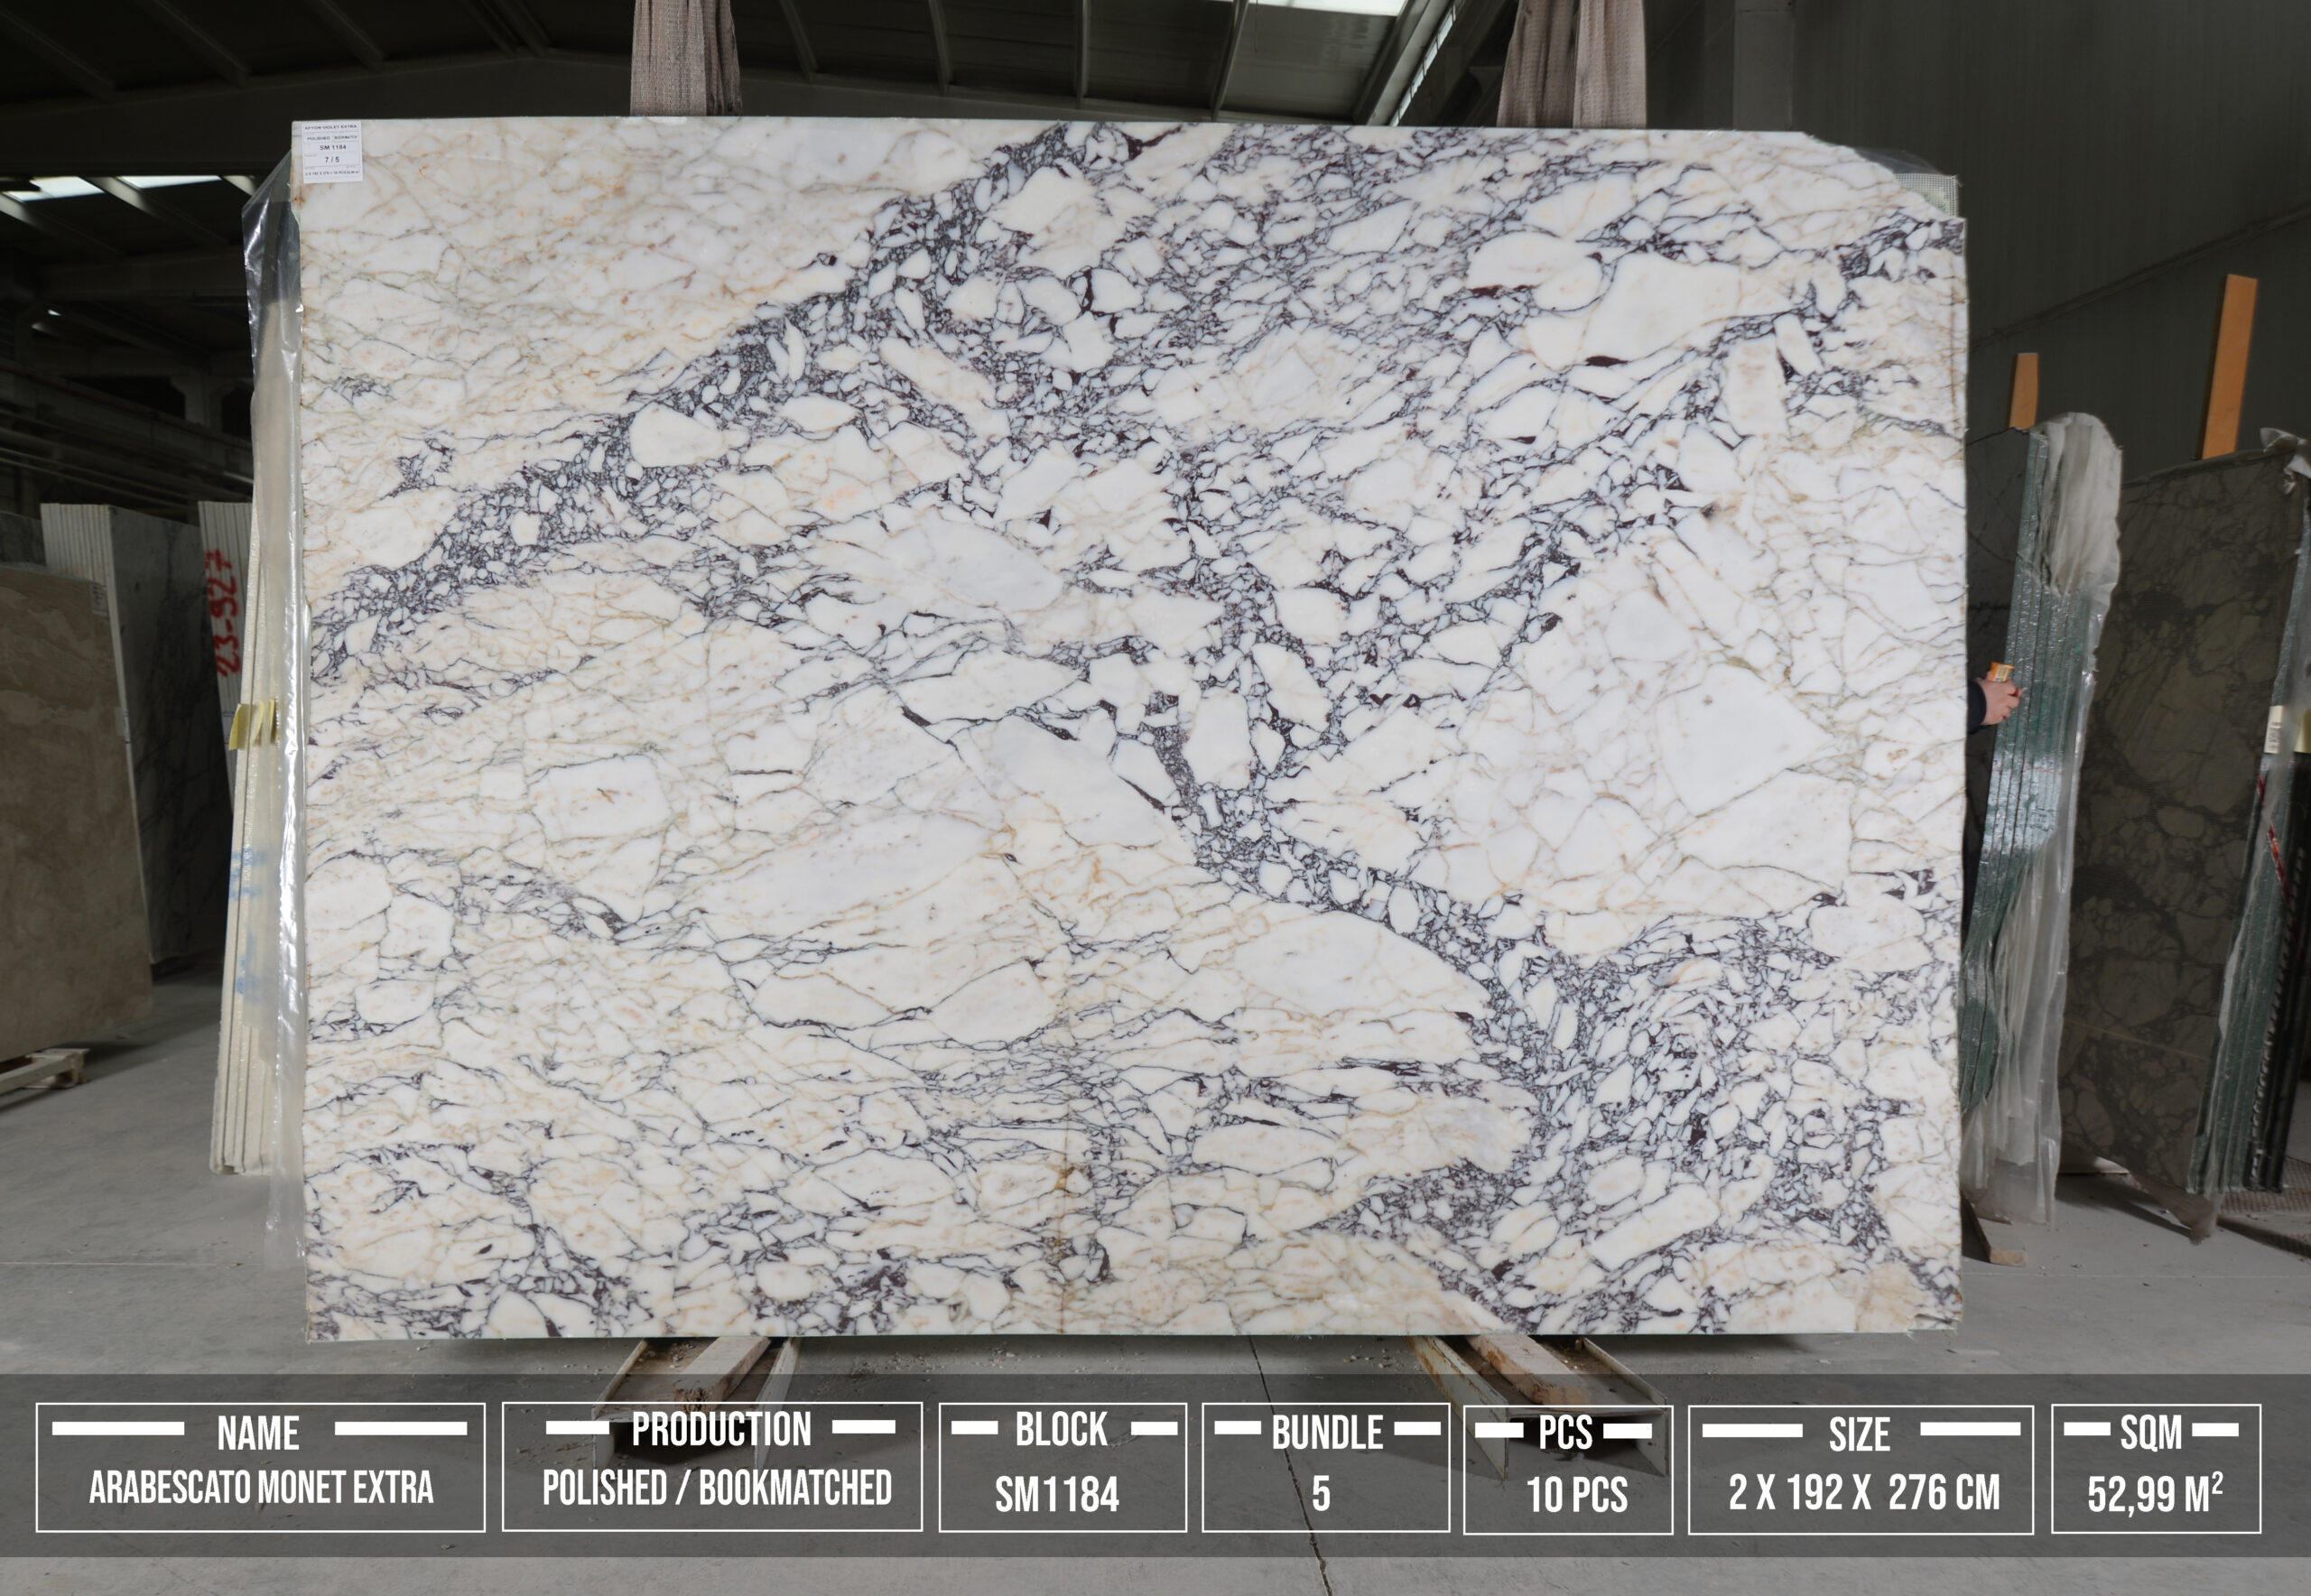Click the ARABESCATO MONET EXTRA name text
Viewport: 2311px width, 1596px height.
point(261,1487)
